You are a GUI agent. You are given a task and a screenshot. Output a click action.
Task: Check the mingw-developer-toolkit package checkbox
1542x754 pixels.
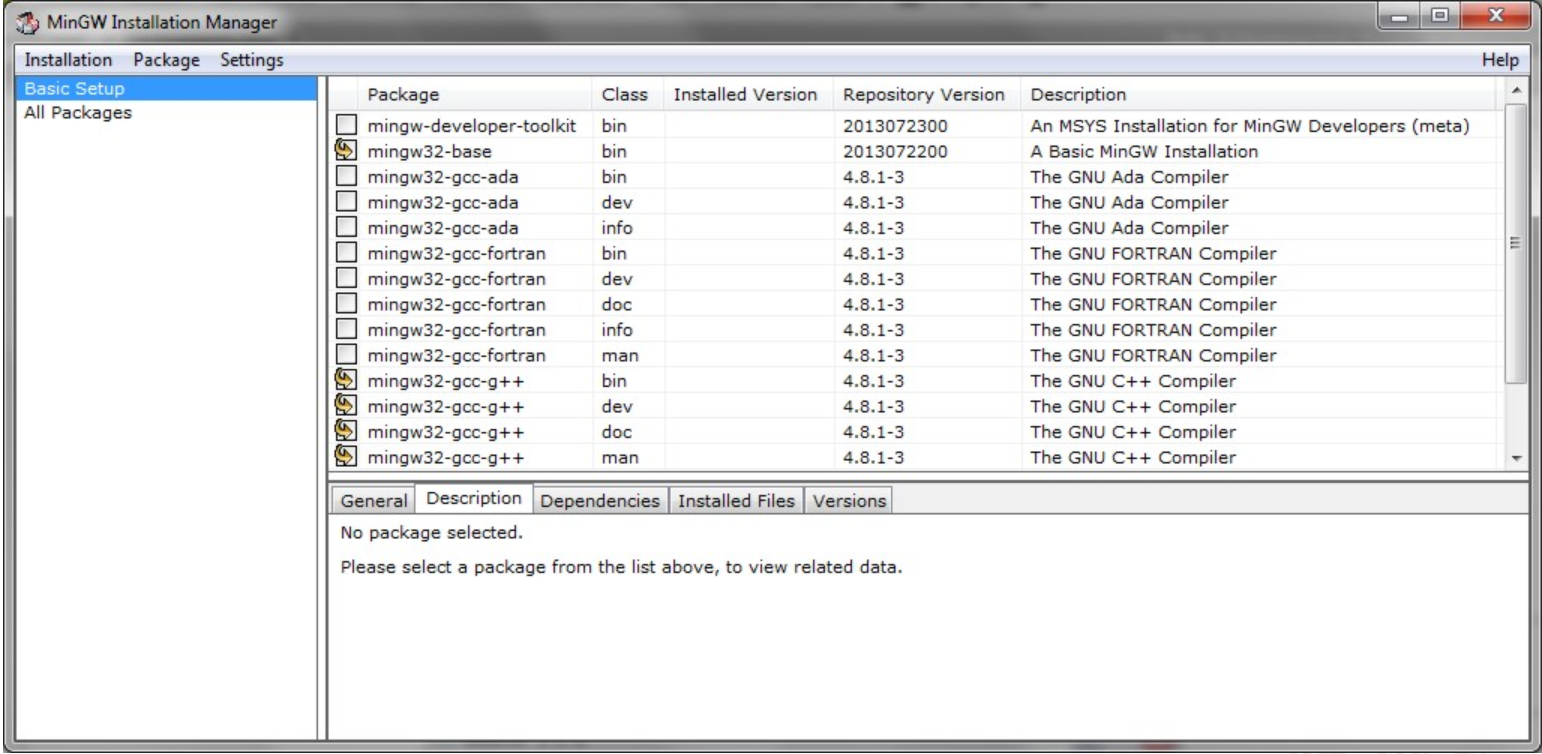tap(347, 126)
